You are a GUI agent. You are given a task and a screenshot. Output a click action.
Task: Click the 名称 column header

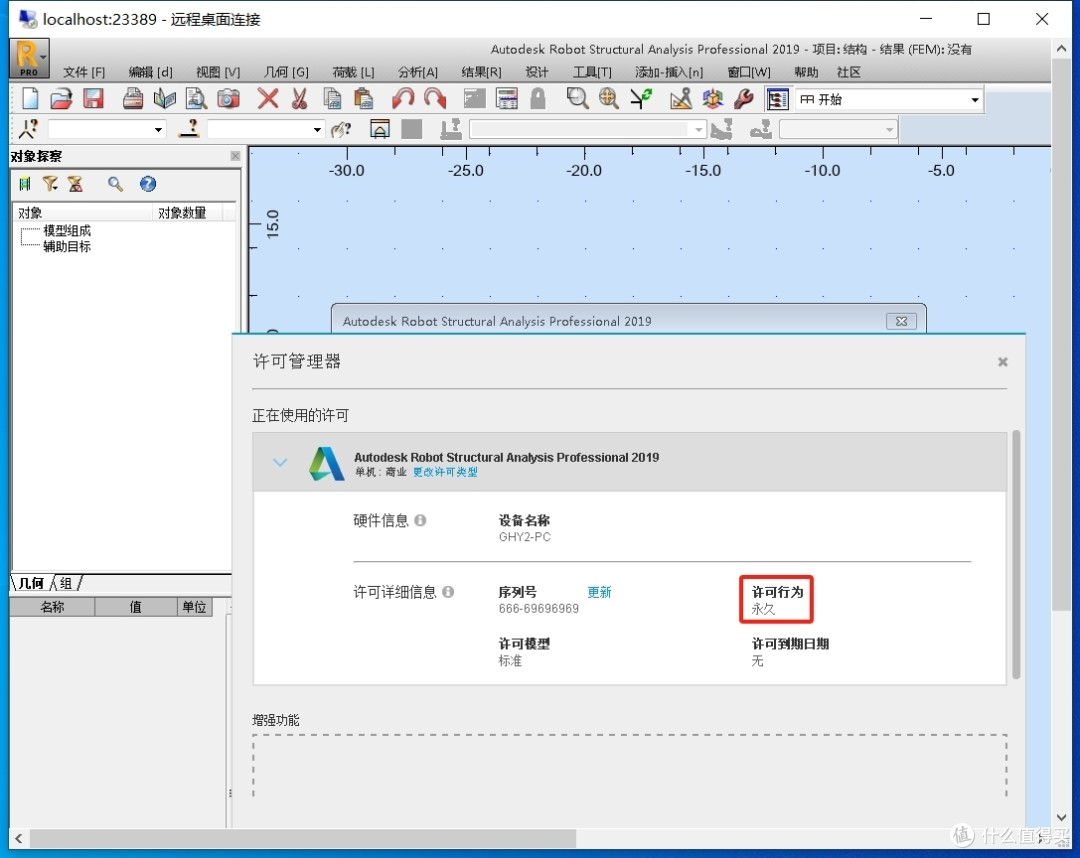coord(52,607)
